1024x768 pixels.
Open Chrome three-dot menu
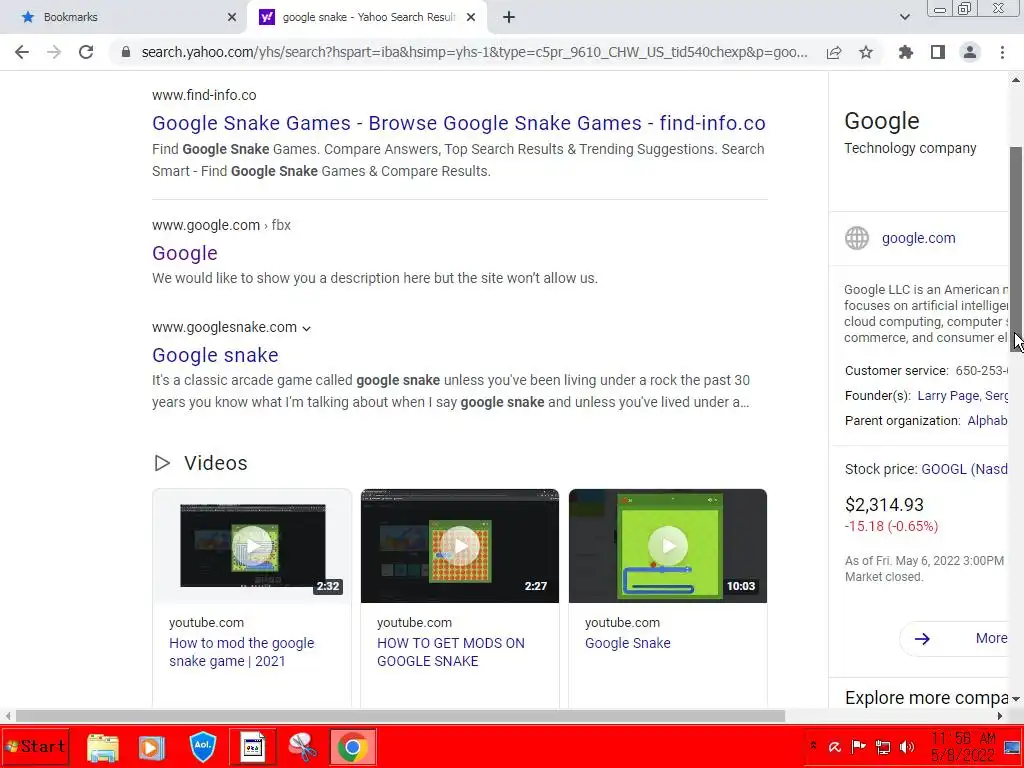pos(1002,52)
